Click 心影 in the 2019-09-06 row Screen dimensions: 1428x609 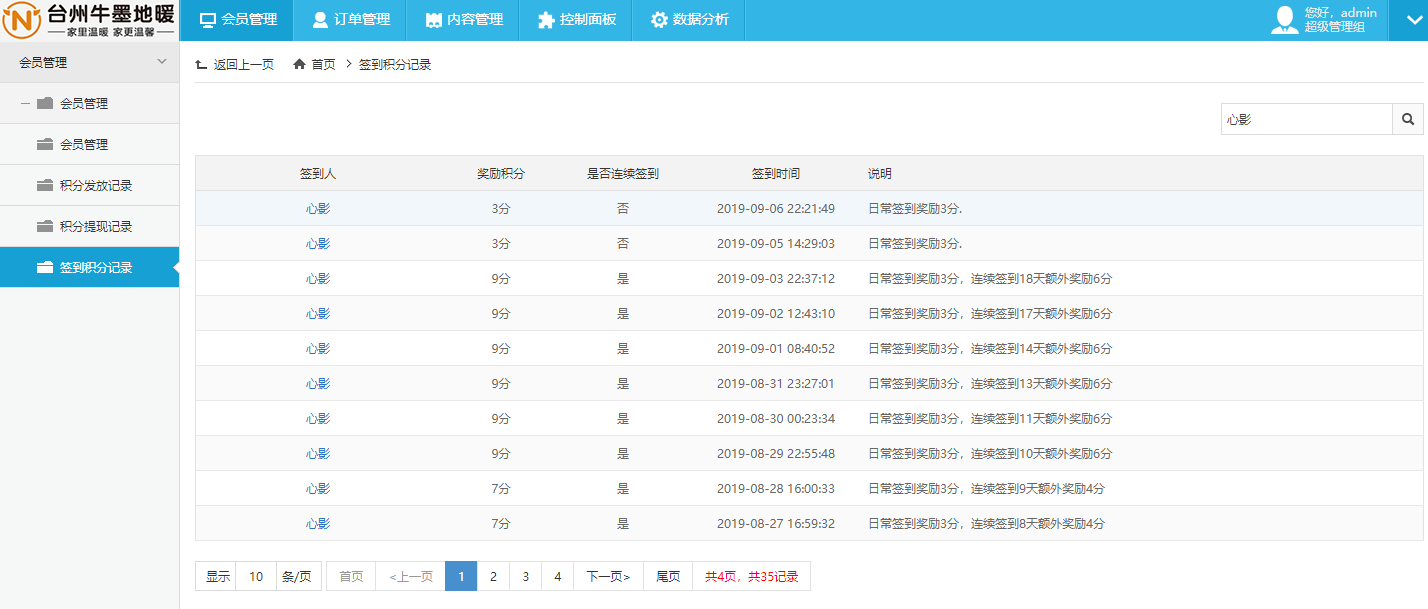318,208
